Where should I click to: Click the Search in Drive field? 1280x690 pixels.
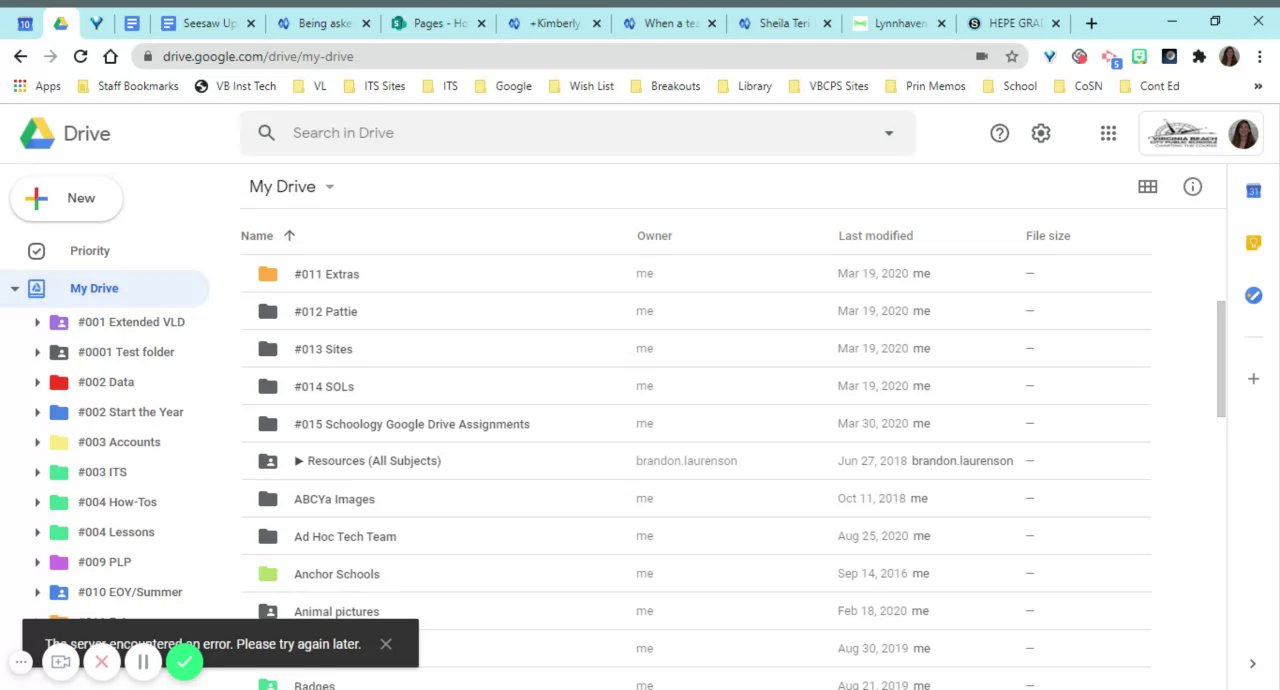560,133
